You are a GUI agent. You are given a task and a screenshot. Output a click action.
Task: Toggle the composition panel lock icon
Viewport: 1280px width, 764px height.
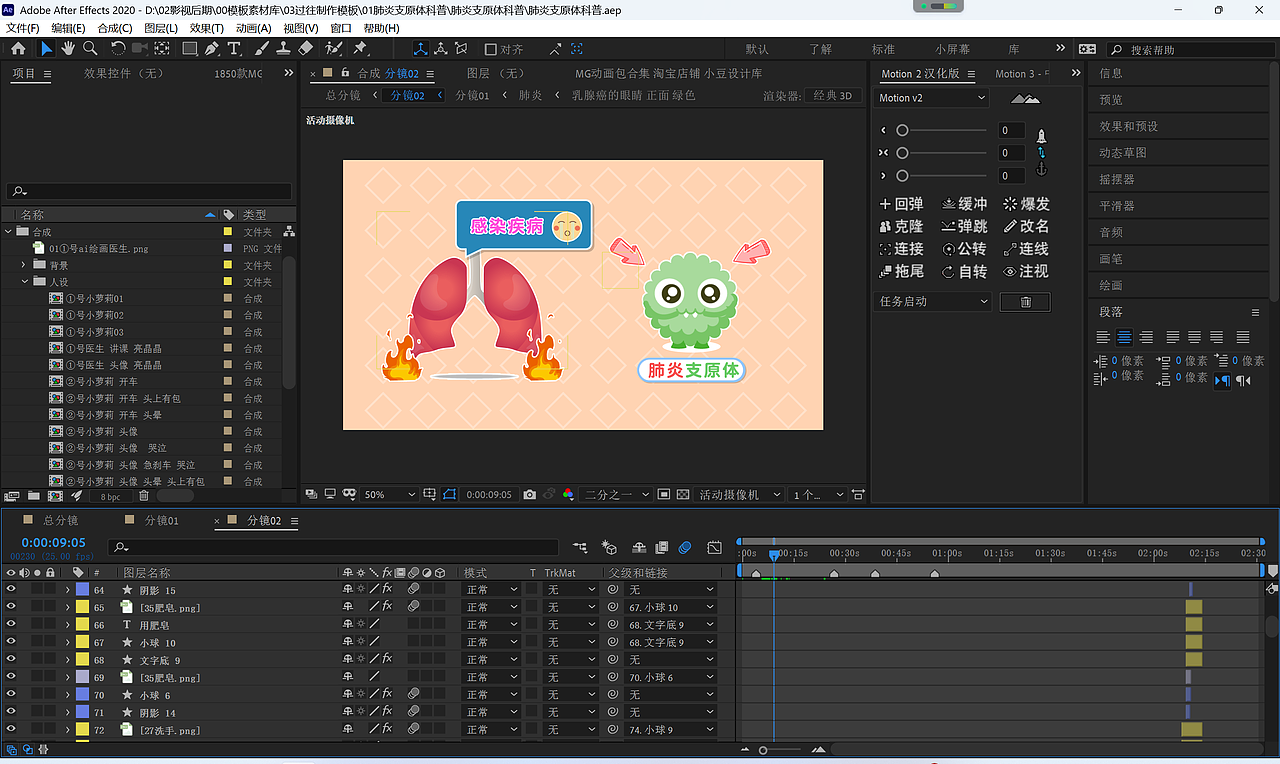344,73
